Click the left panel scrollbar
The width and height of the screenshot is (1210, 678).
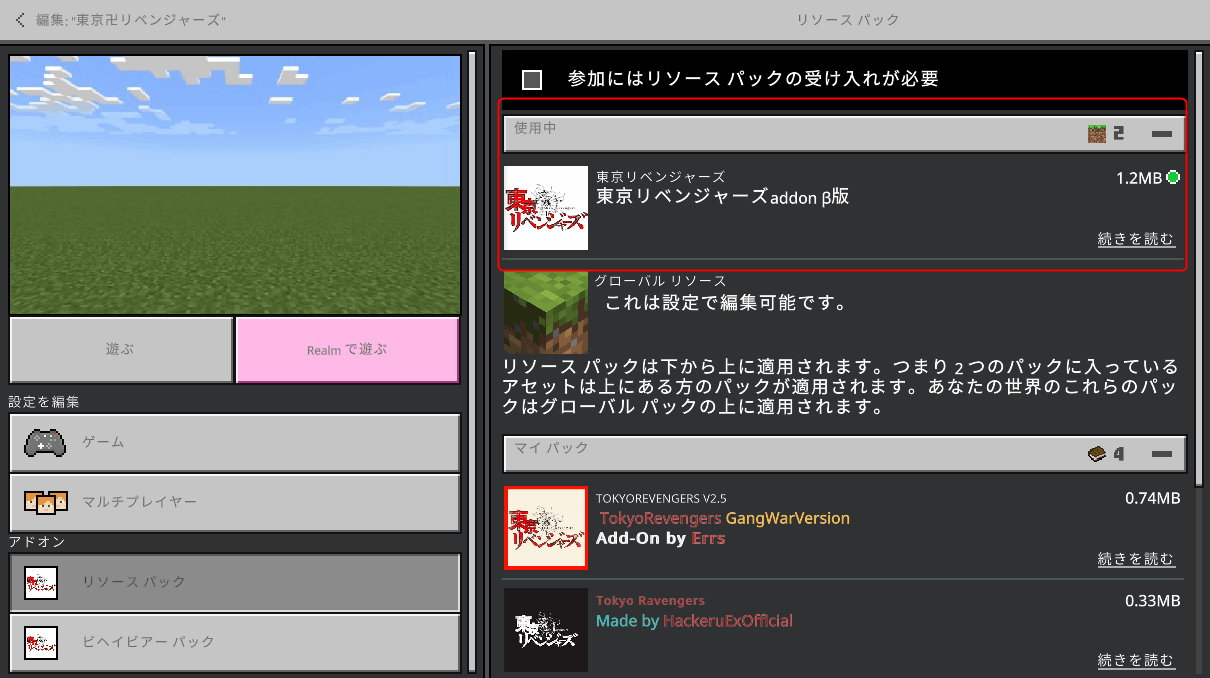click(x=472, y=360)
